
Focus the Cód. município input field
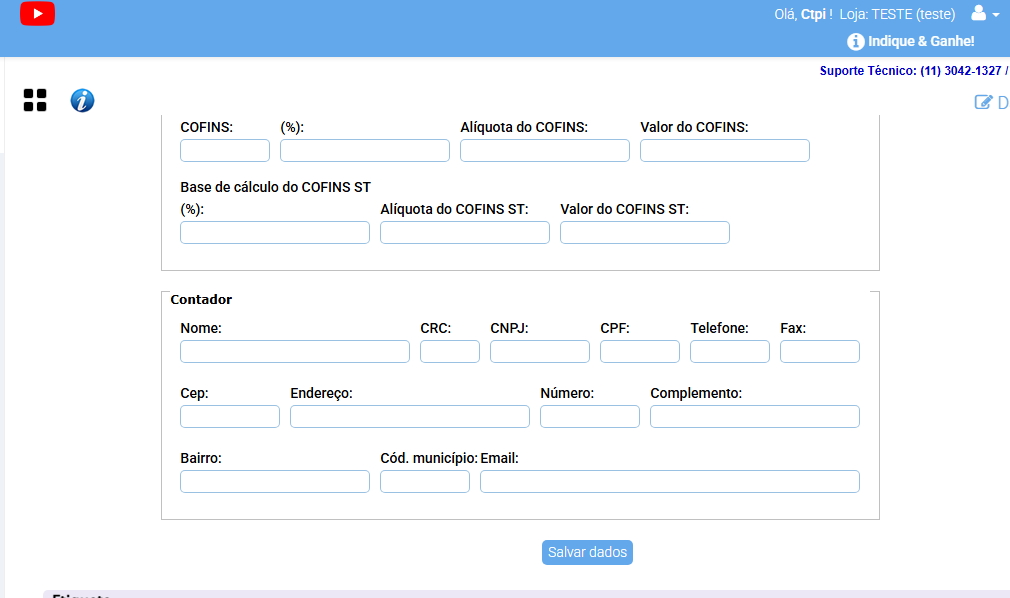[x=424, y=481]
